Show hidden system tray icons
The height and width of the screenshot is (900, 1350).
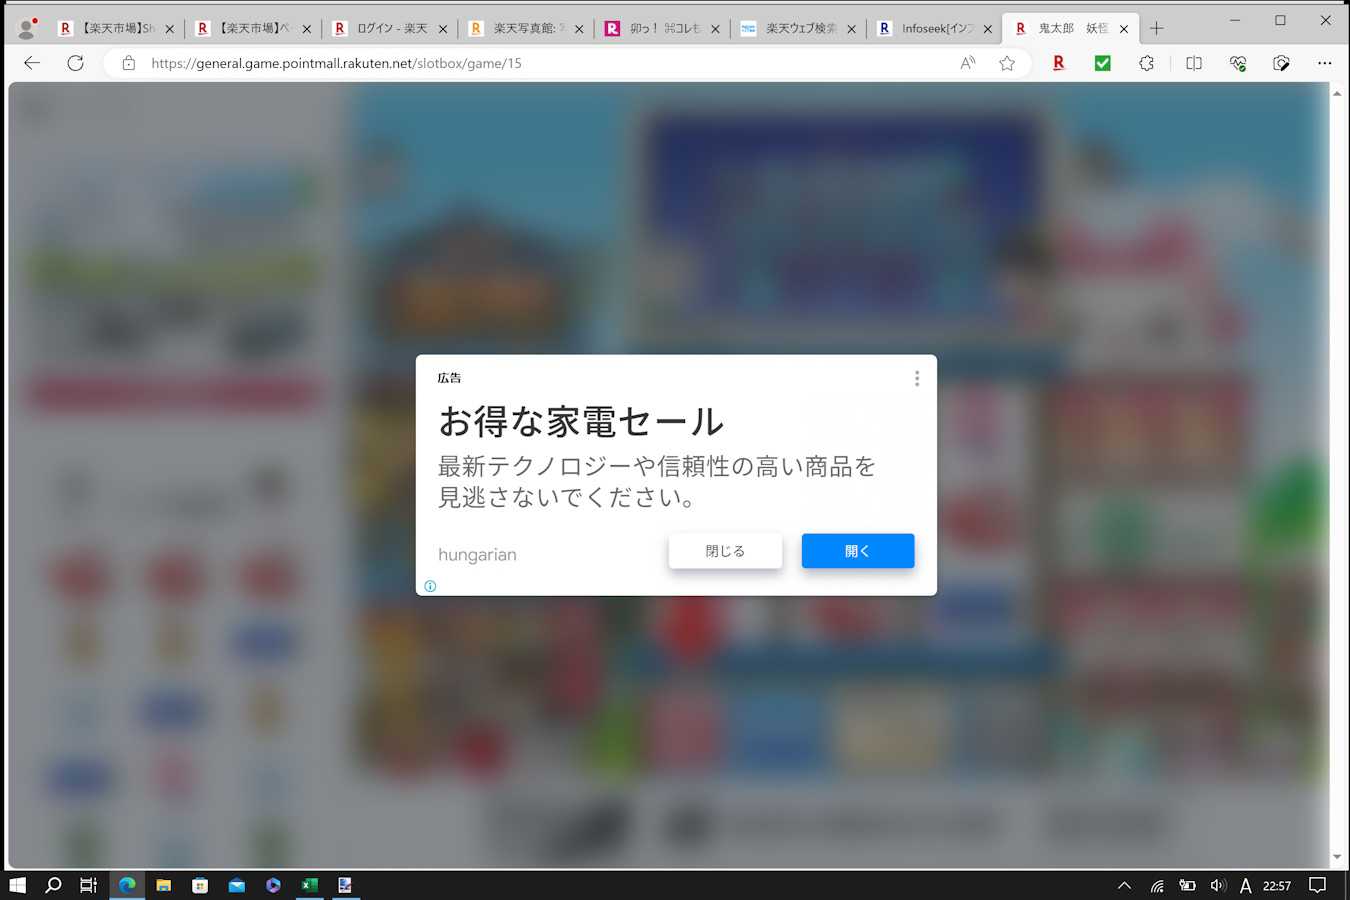[1124, 885]
